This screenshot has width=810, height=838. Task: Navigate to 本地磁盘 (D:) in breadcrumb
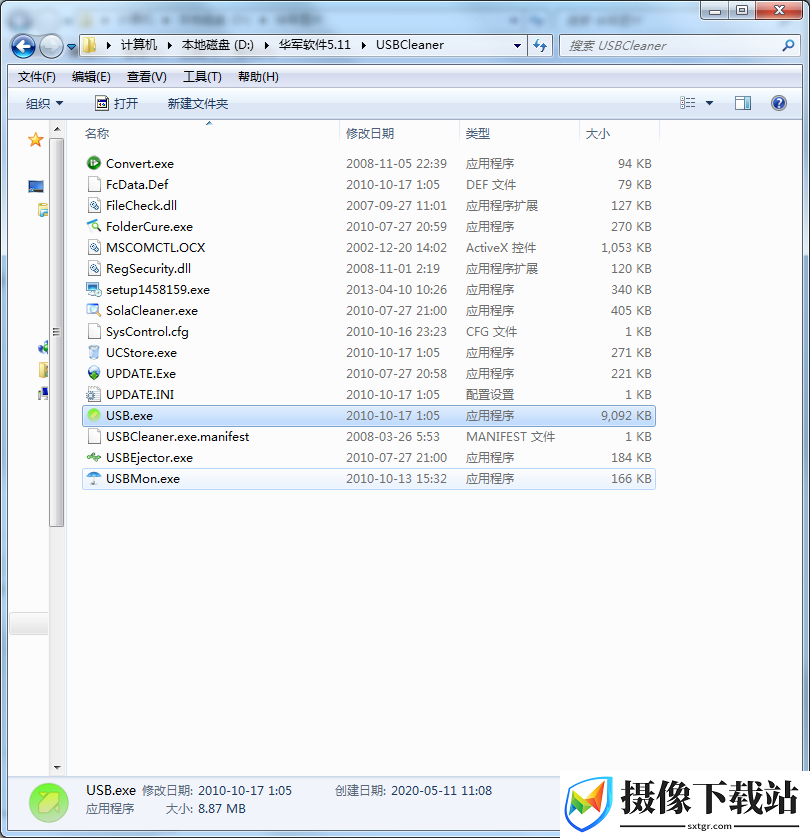pyautogui.click(x=217, y=45)
